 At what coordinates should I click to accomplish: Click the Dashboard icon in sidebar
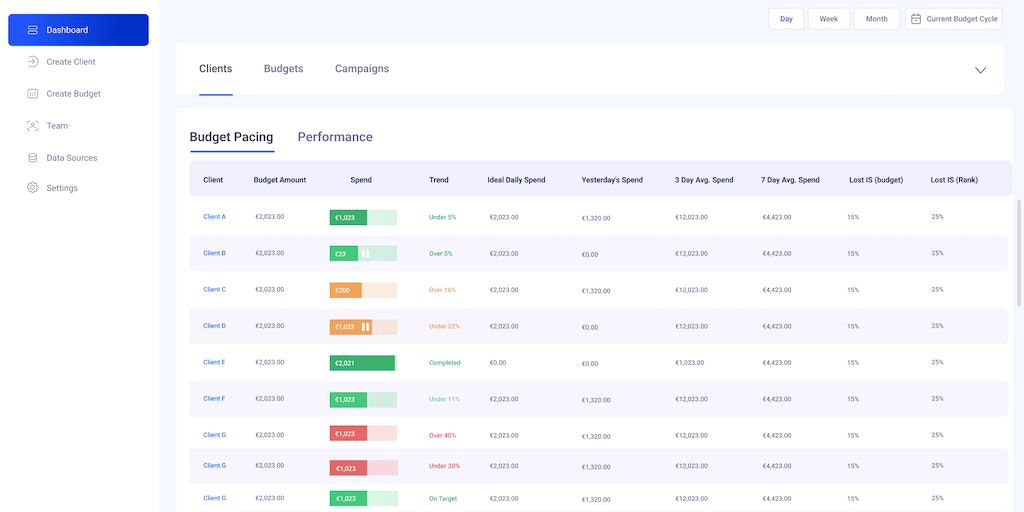(33, 30)
